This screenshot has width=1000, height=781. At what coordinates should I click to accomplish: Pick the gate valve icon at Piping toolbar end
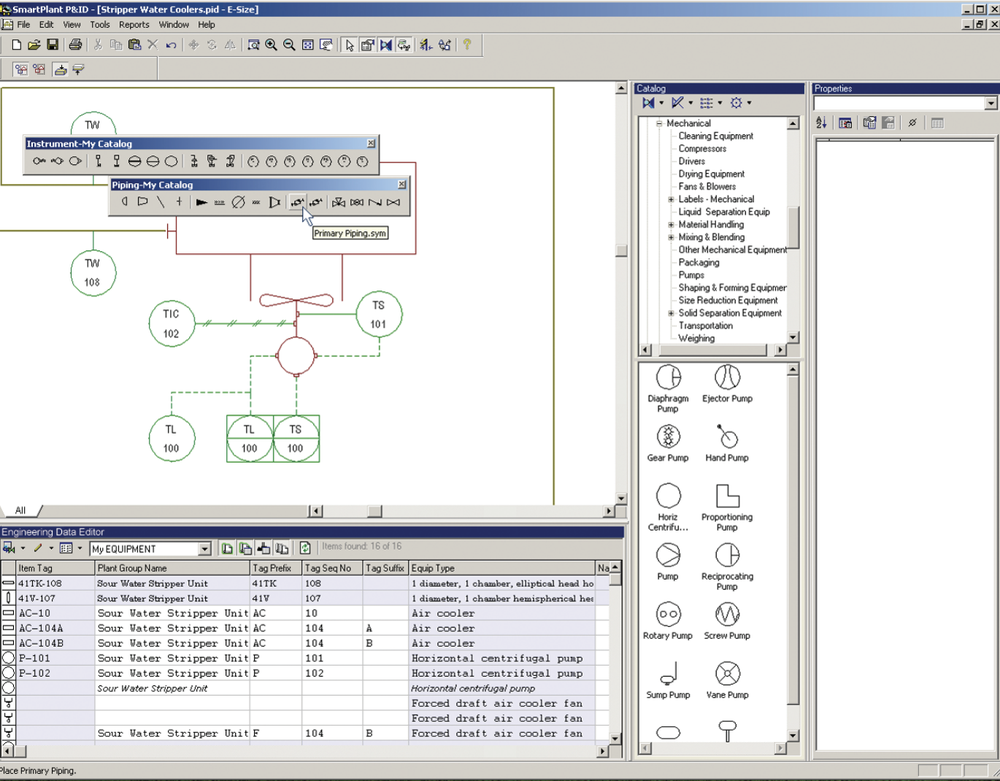point(393,202)
